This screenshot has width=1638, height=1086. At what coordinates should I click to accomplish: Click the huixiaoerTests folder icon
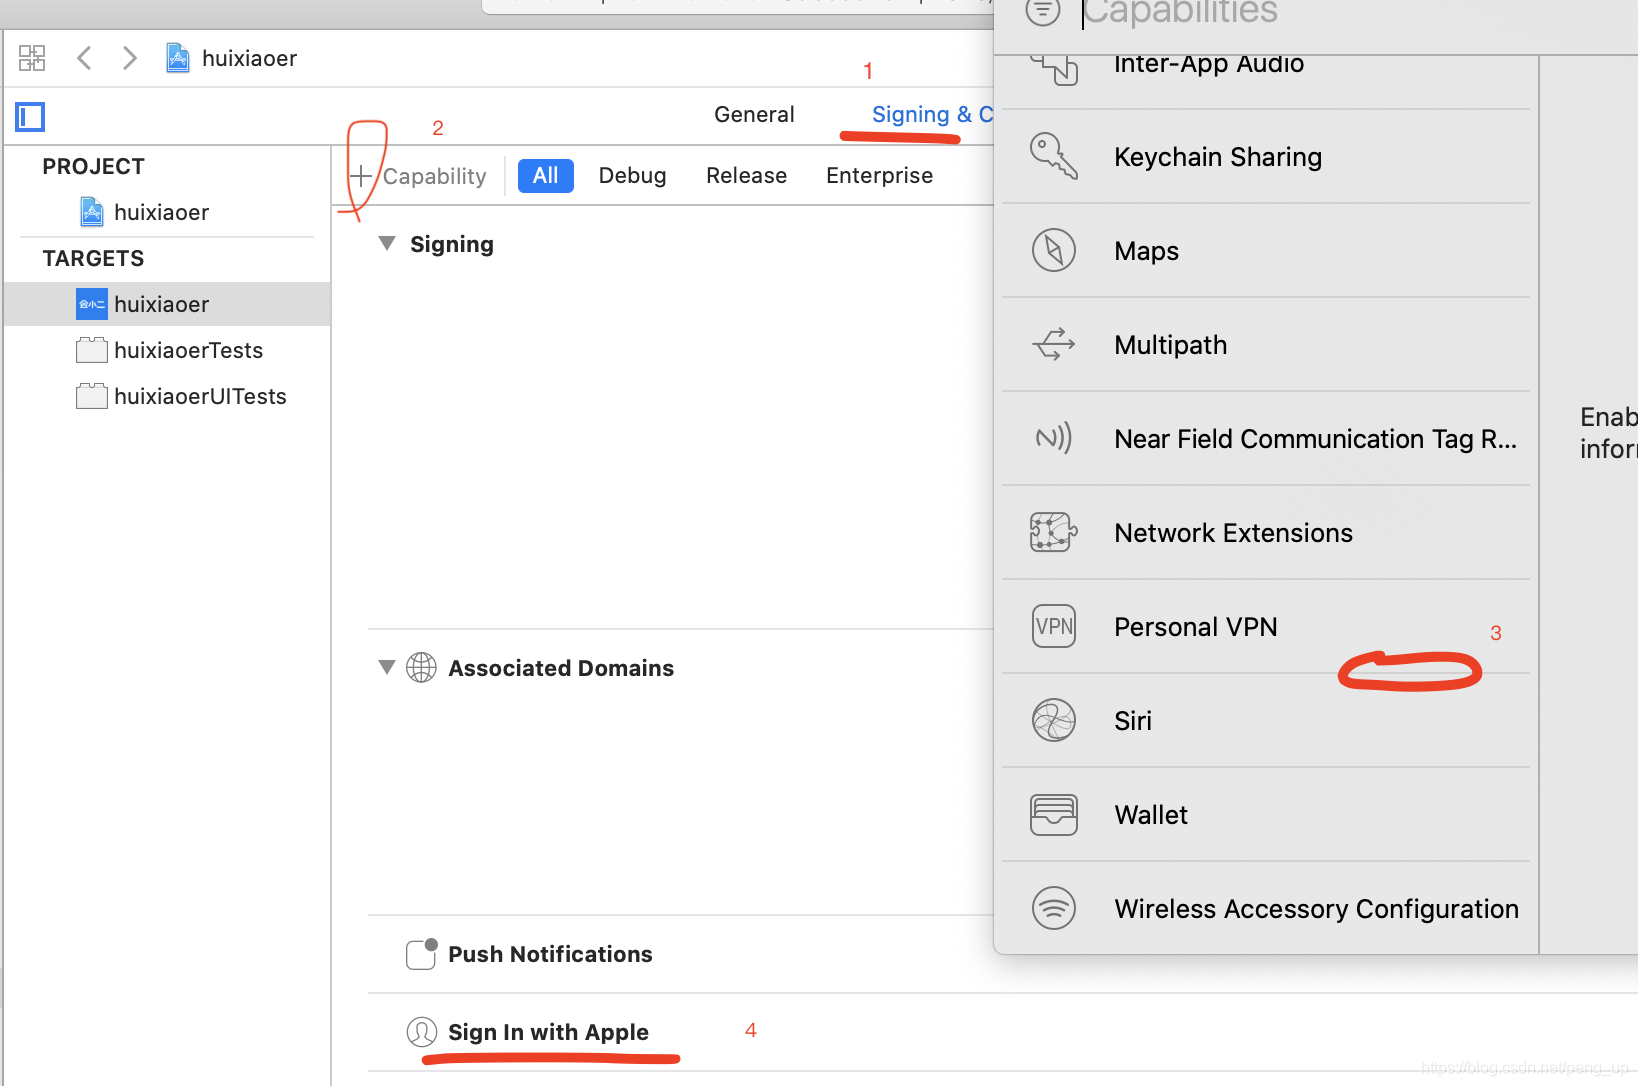point(92,350)
